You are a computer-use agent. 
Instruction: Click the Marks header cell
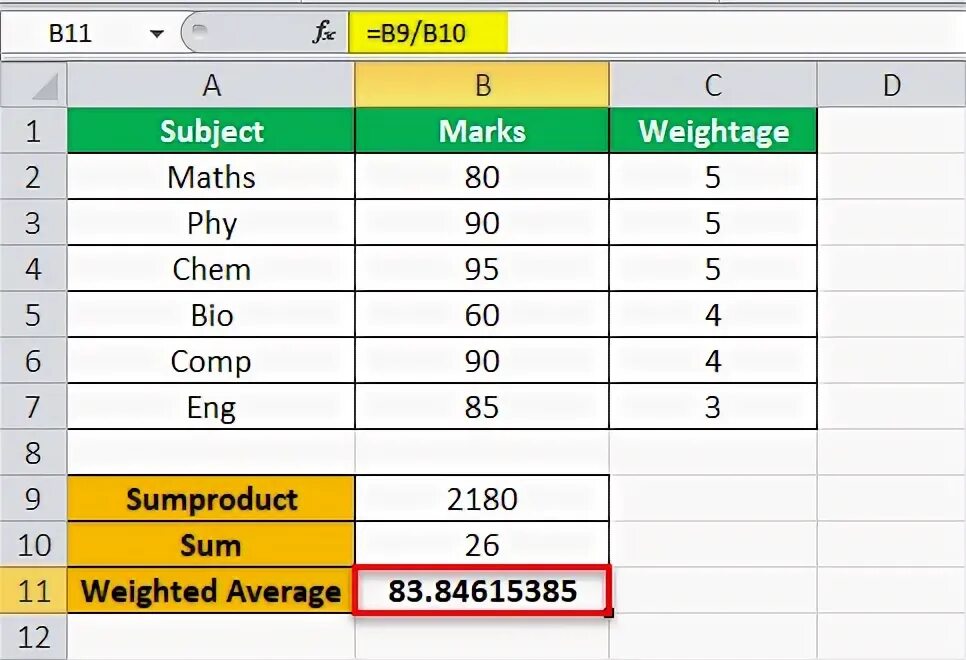(482, 131)
